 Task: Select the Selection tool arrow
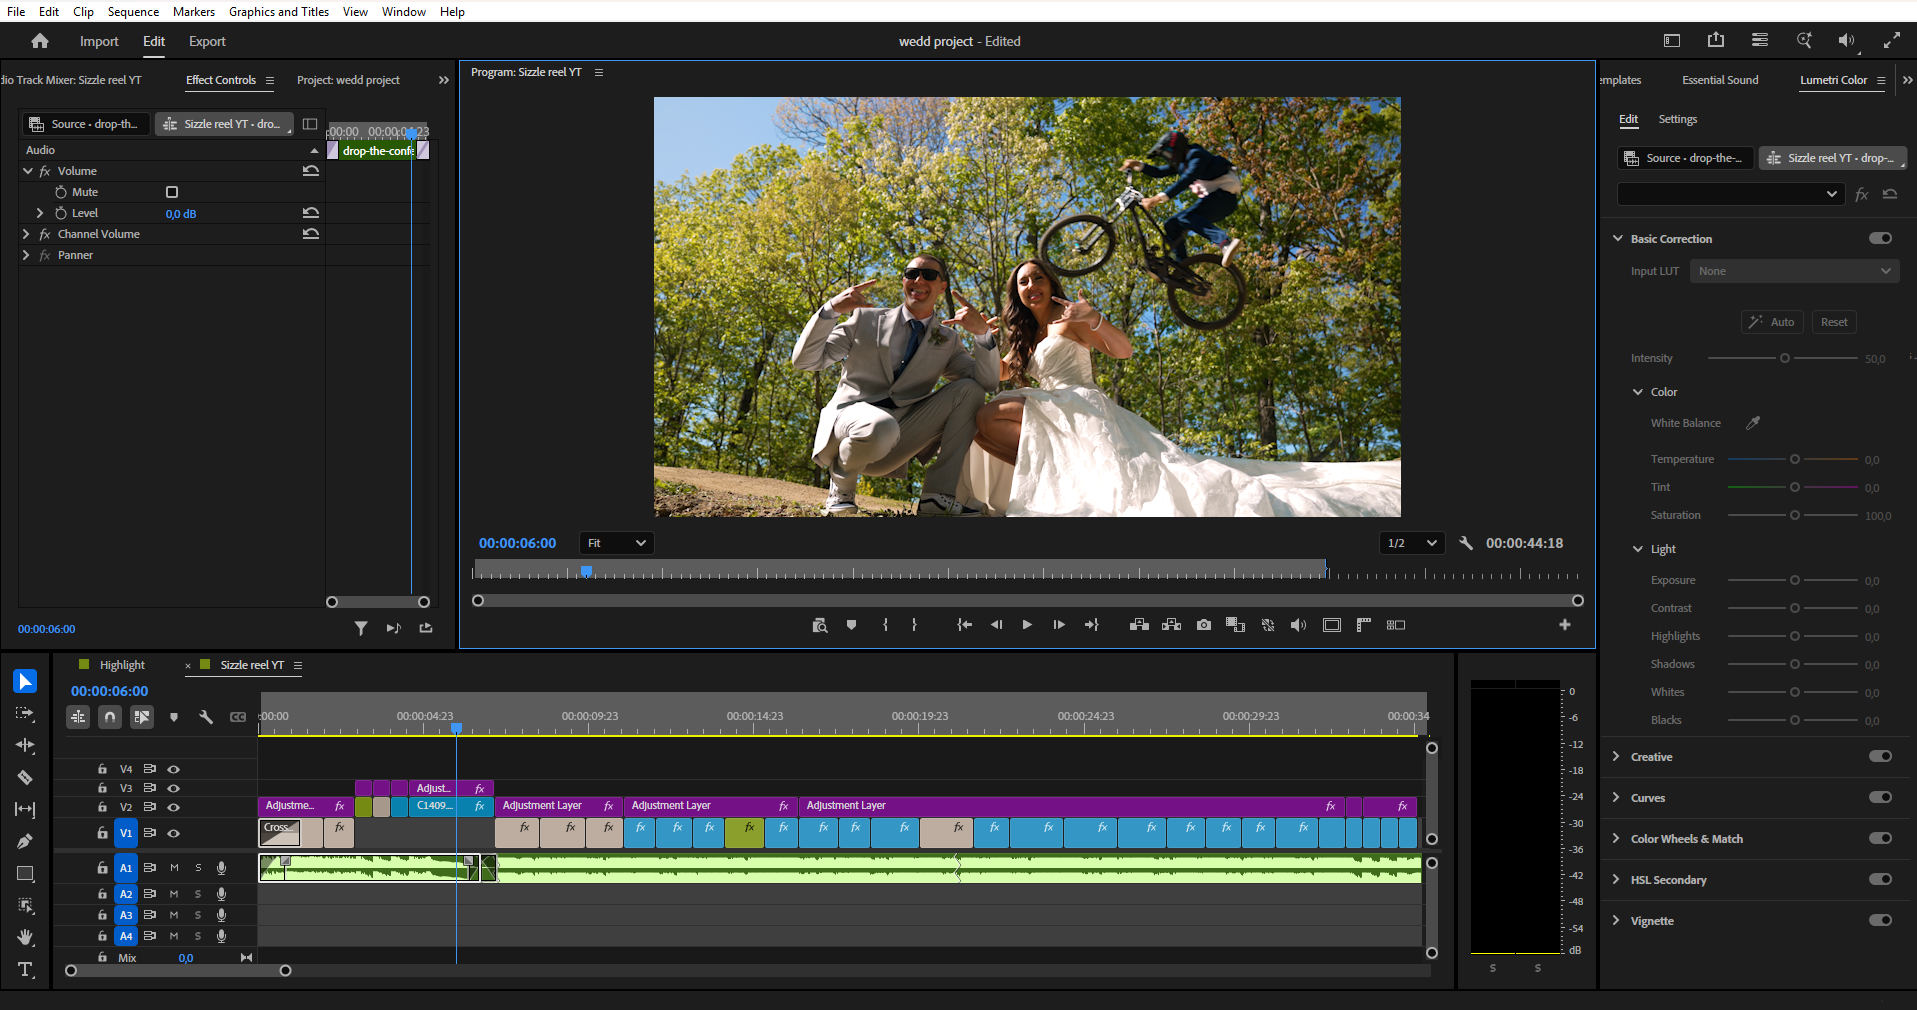point(25,682)
